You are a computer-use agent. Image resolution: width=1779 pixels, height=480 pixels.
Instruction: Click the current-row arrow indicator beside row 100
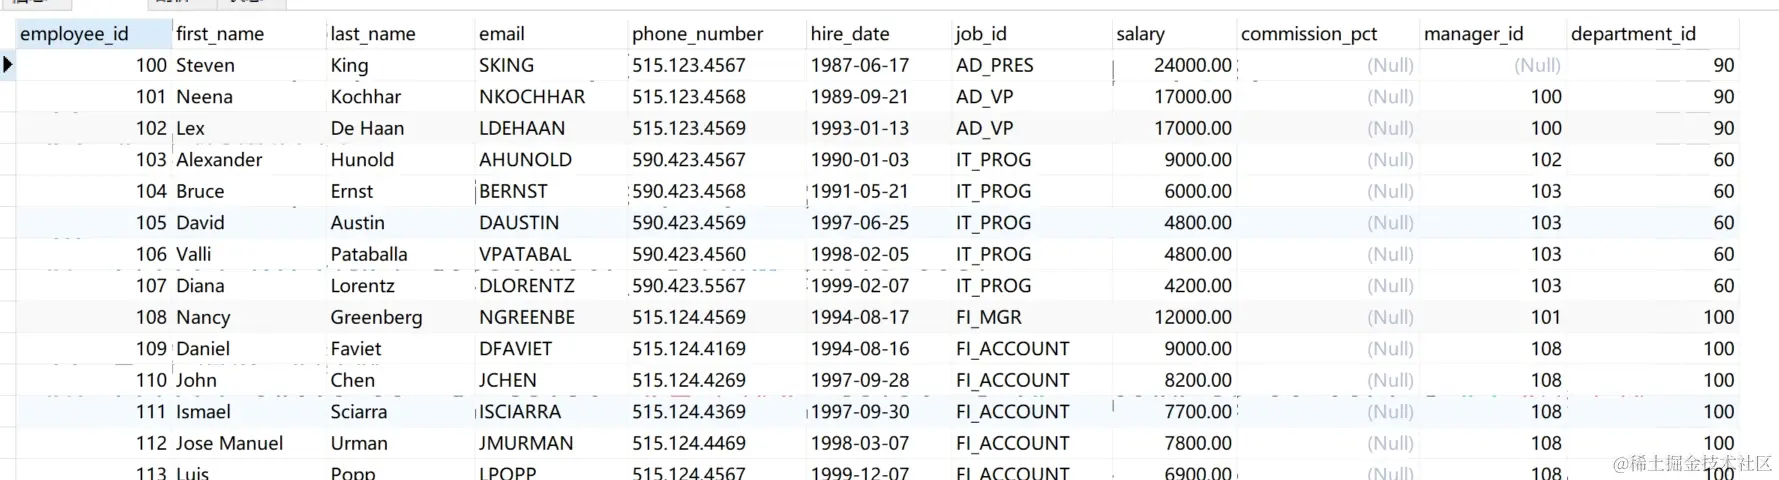[x=8, y=65]
